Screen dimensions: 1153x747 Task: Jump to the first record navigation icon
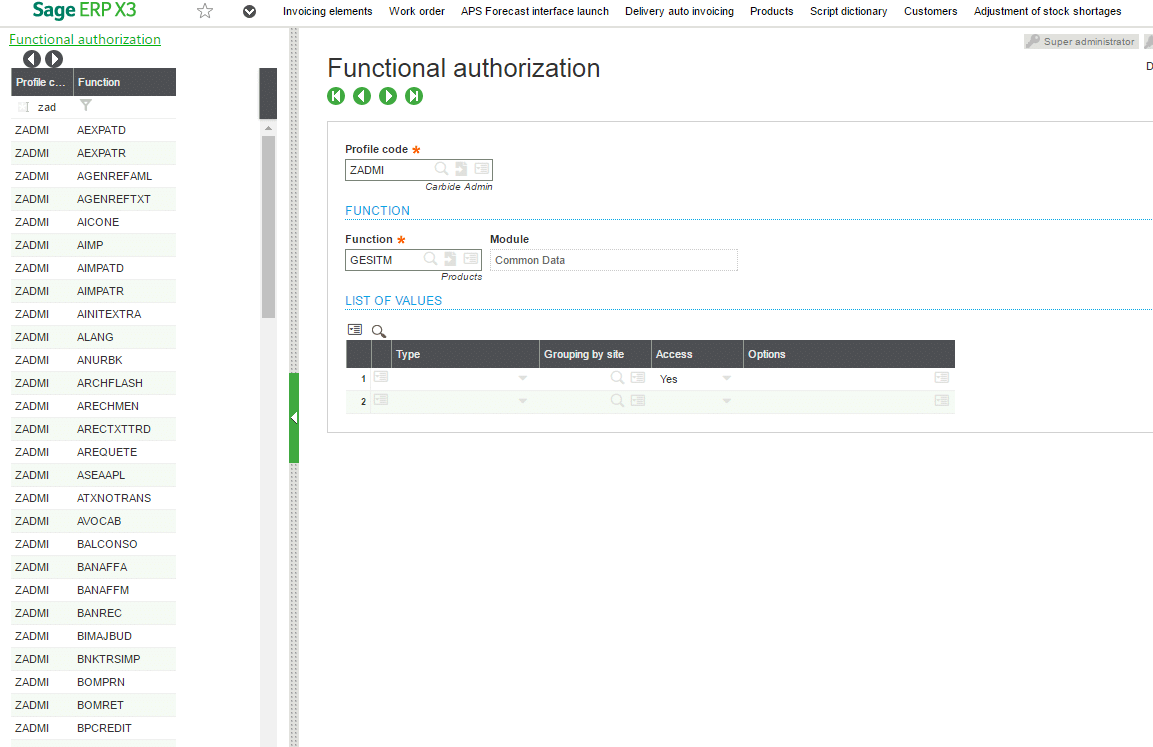click(x=336, y=96)
